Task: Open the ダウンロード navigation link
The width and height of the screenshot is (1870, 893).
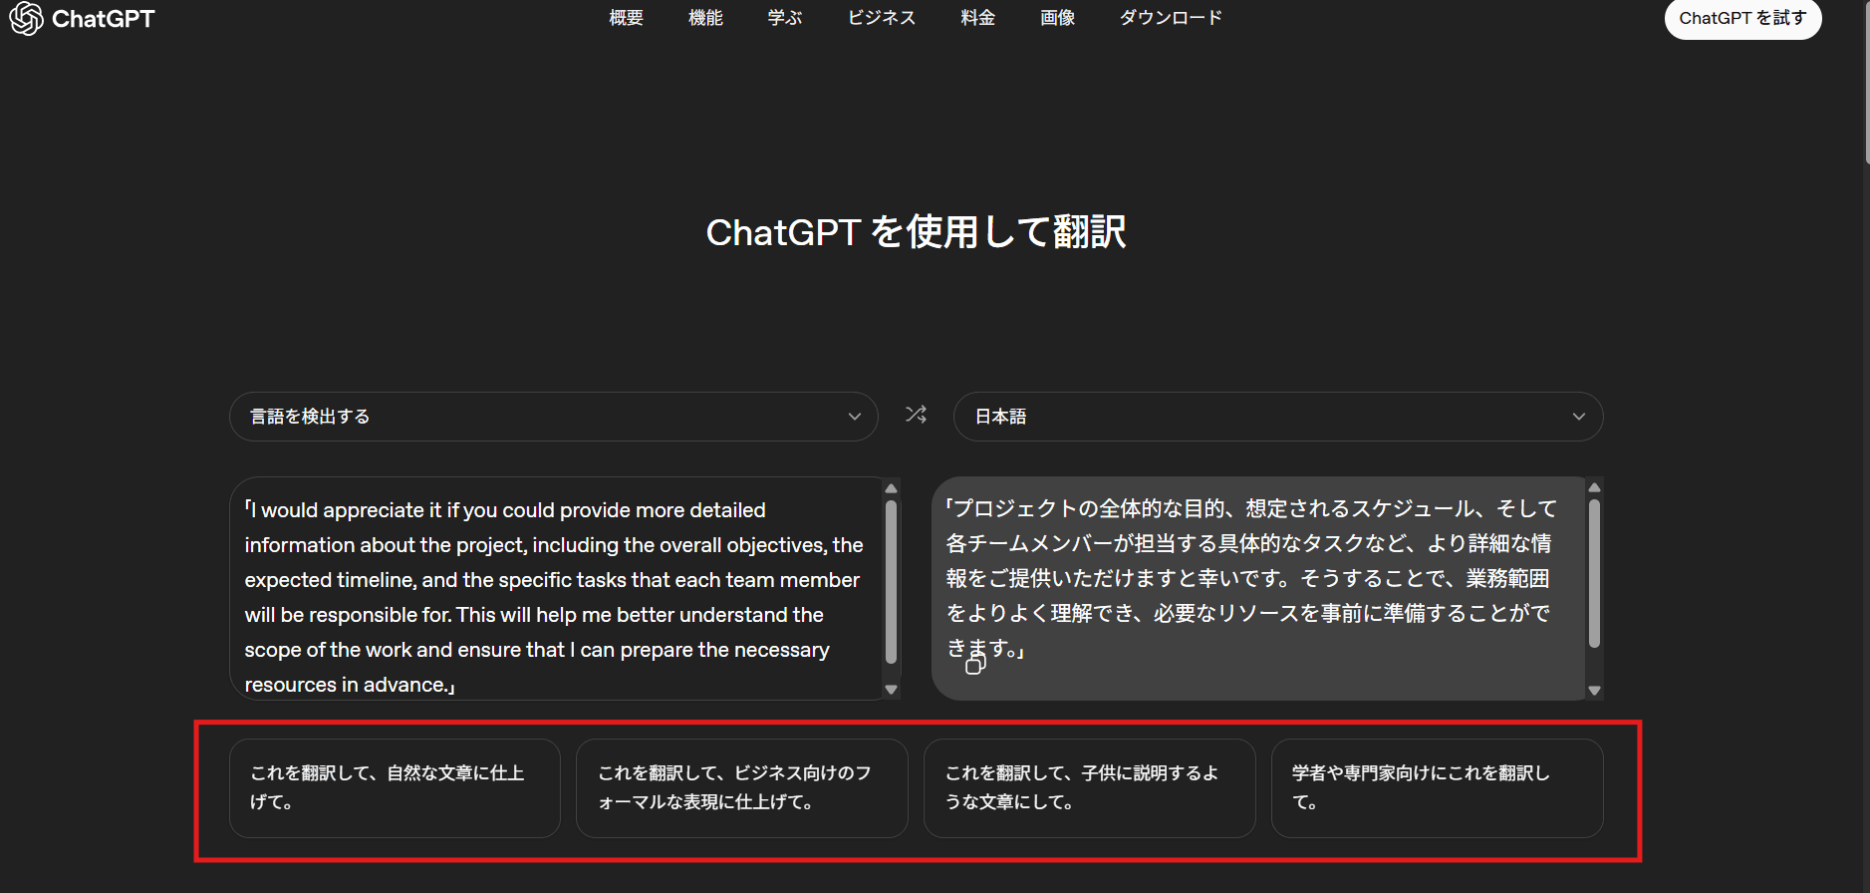Action: (1170, 18)
